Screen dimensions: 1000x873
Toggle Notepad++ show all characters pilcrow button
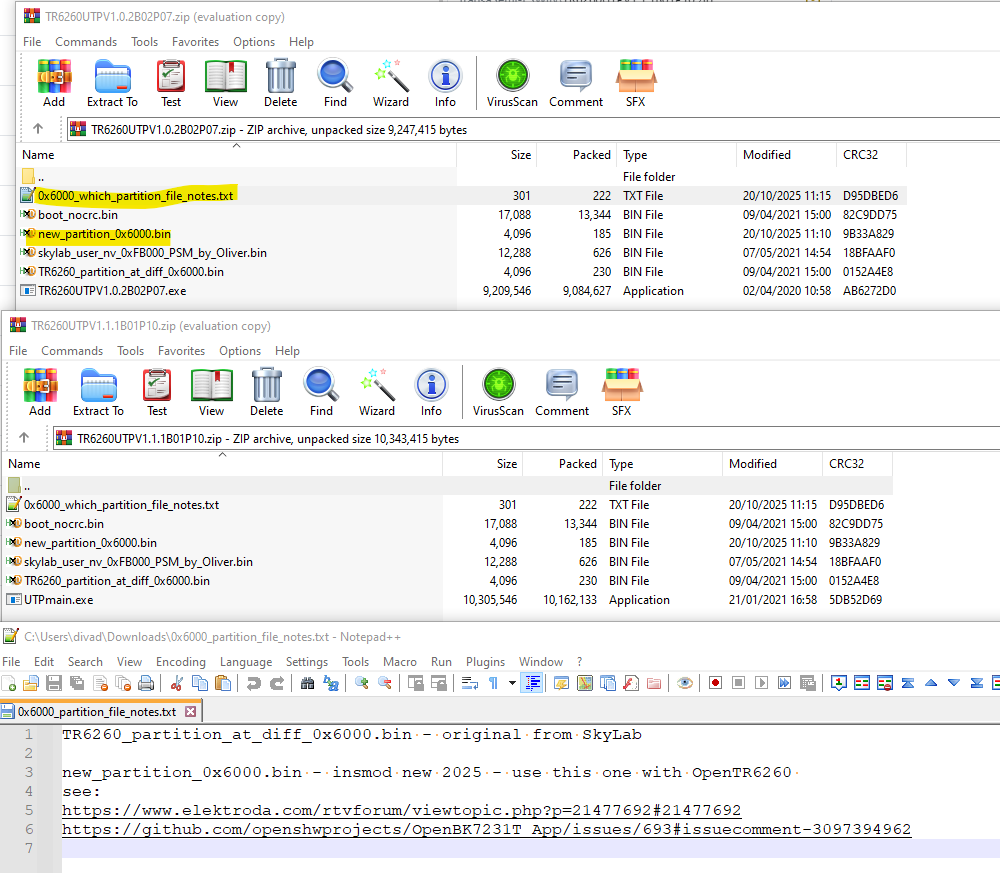[x=494, y=683]
